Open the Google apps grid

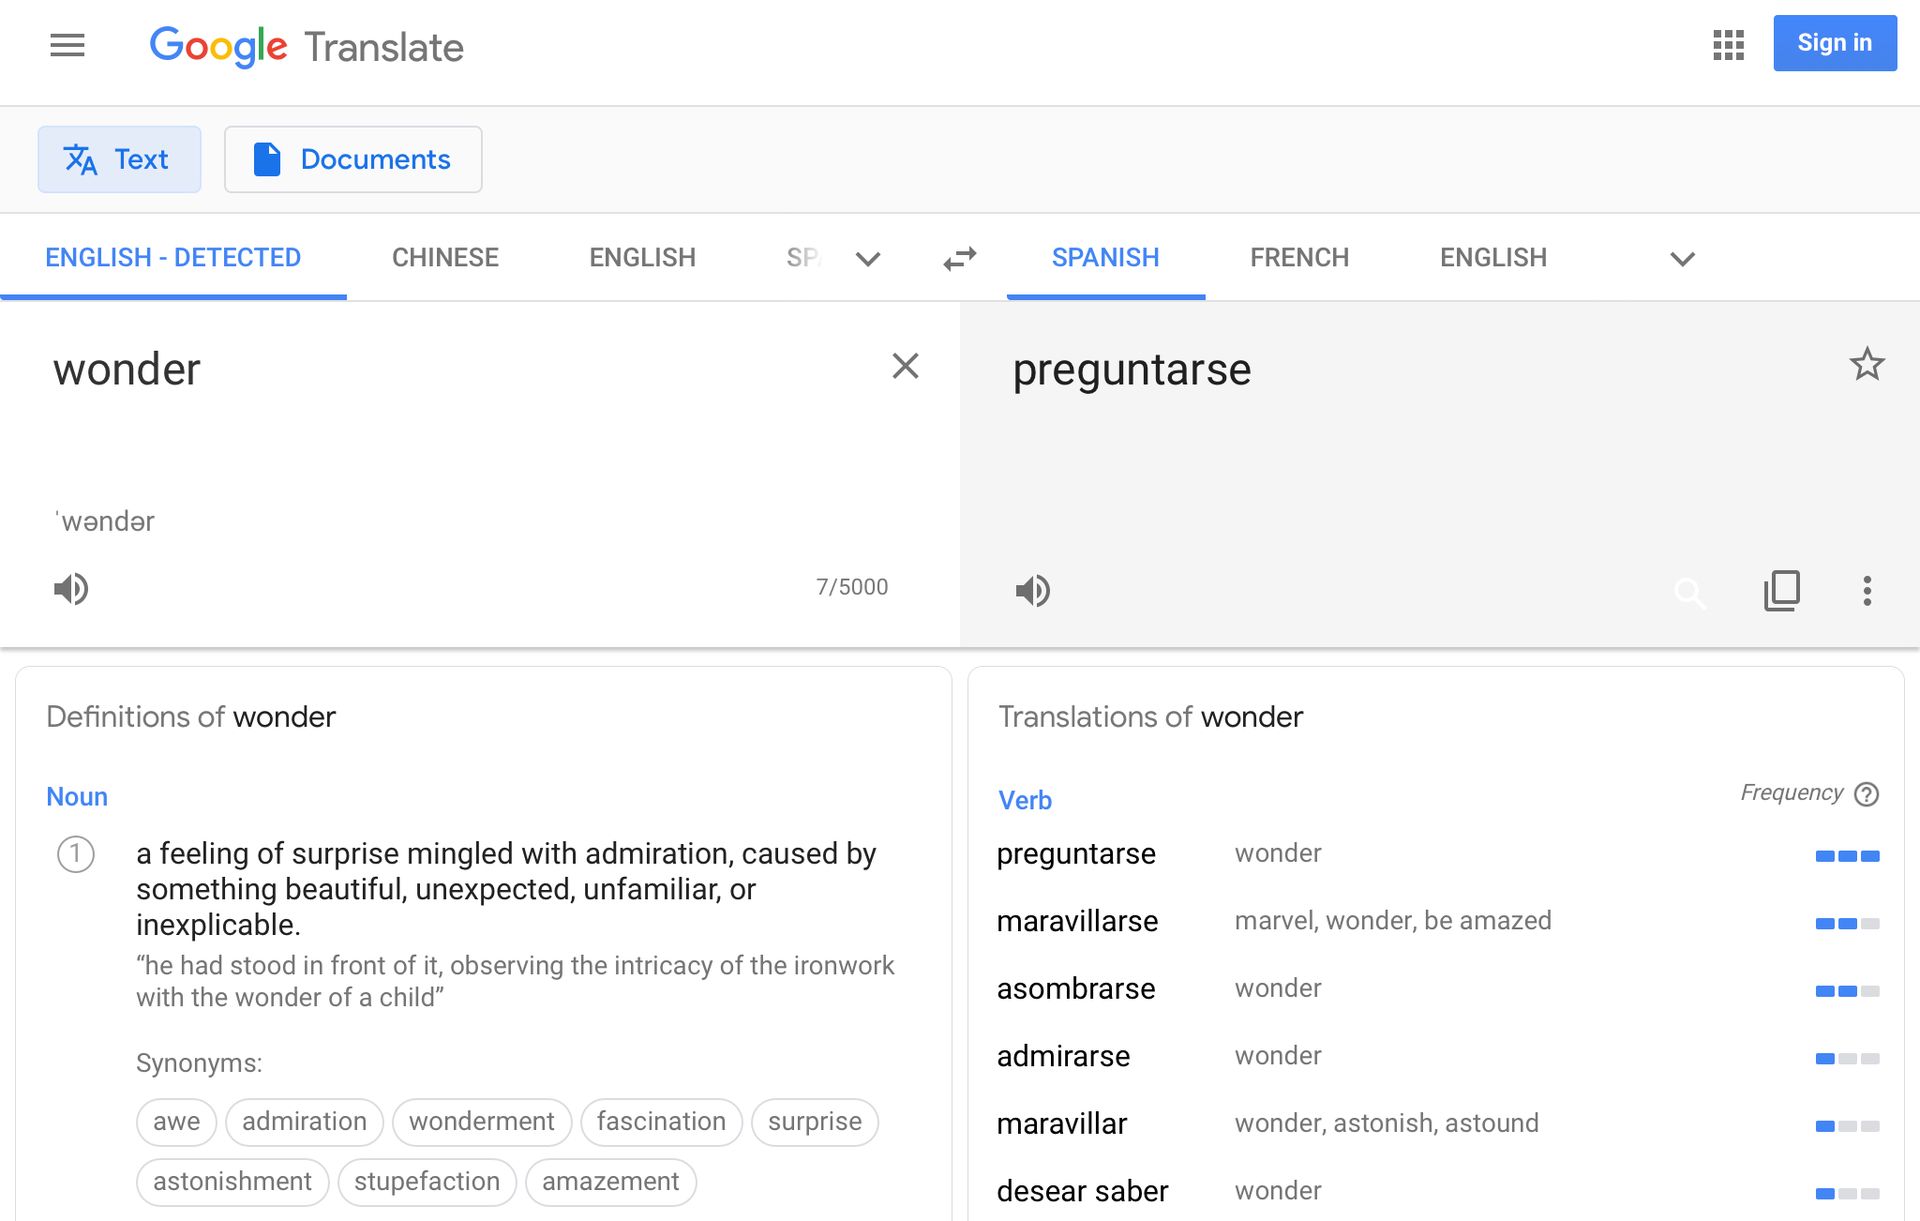(1727, 45)
